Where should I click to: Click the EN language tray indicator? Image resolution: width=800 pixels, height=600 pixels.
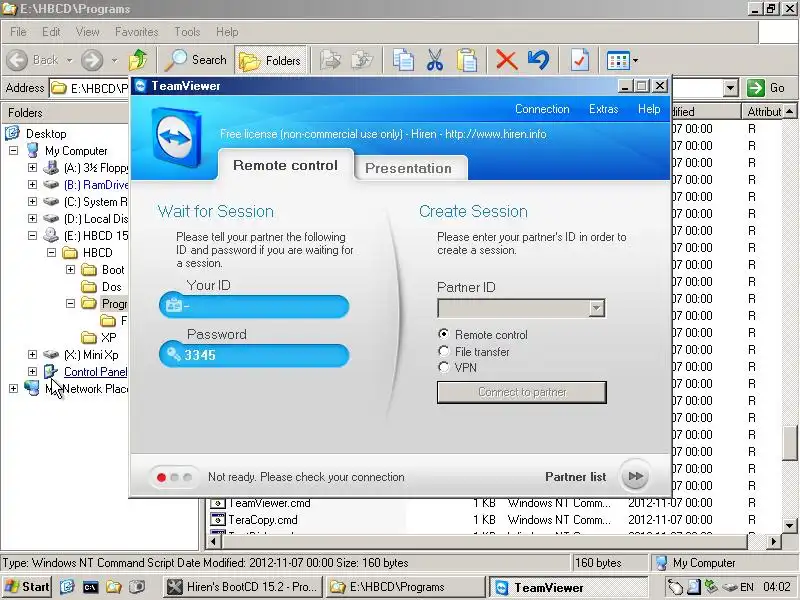click(746, 587)
